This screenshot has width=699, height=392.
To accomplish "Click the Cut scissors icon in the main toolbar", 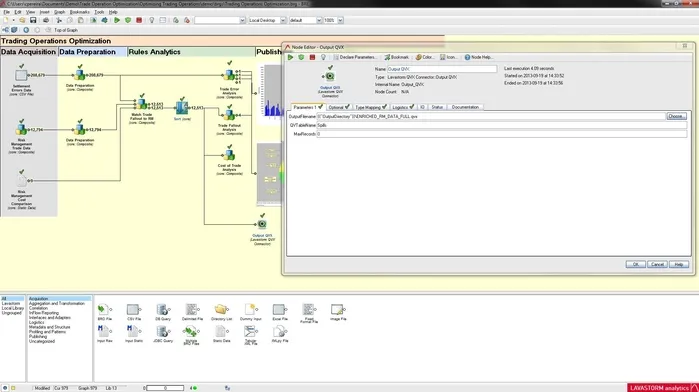I will click(x=58, y=21).
